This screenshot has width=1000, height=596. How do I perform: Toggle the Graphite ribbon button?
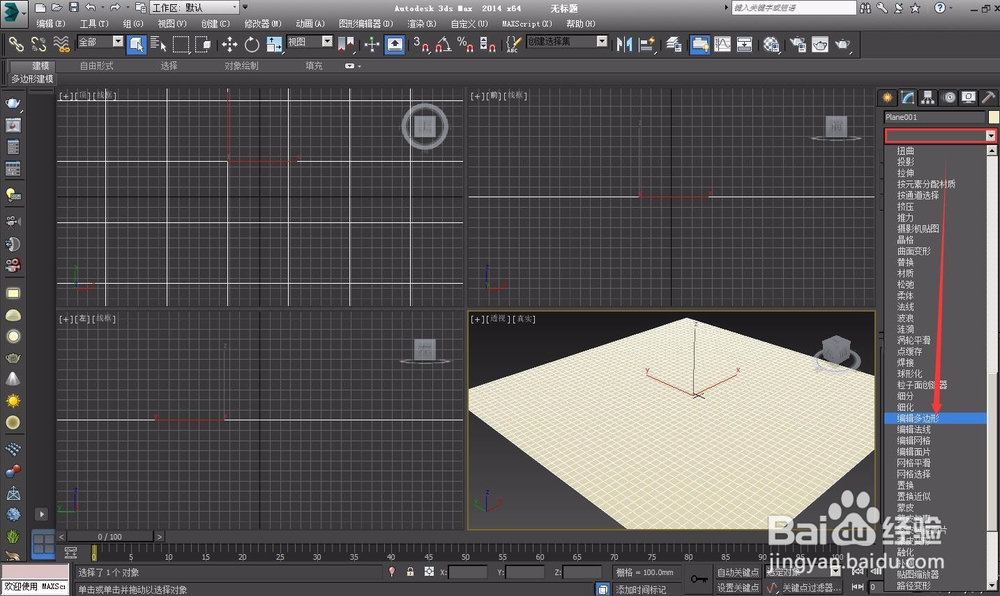tap(700, 44)
